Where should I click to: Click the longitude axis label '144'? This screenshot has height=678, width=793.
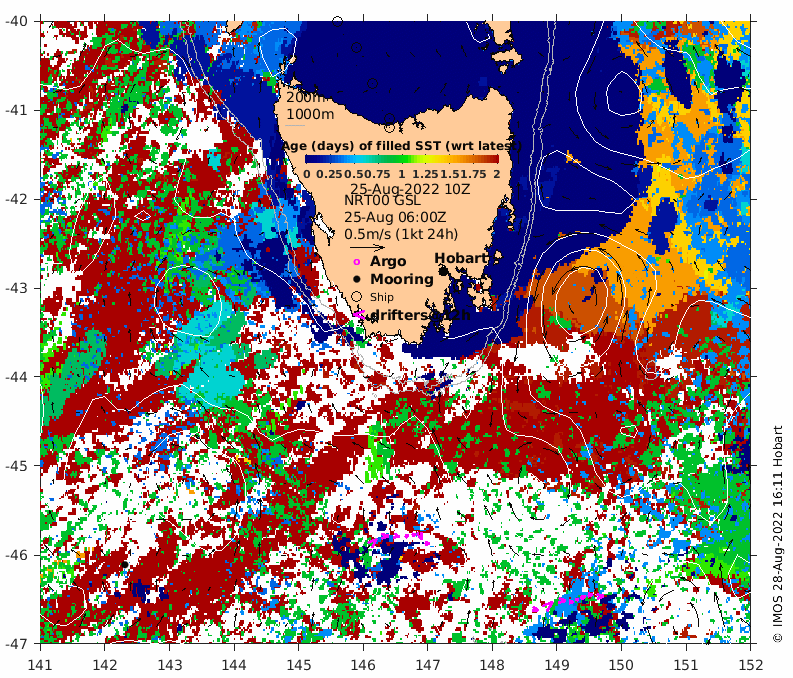pos(234,664)
